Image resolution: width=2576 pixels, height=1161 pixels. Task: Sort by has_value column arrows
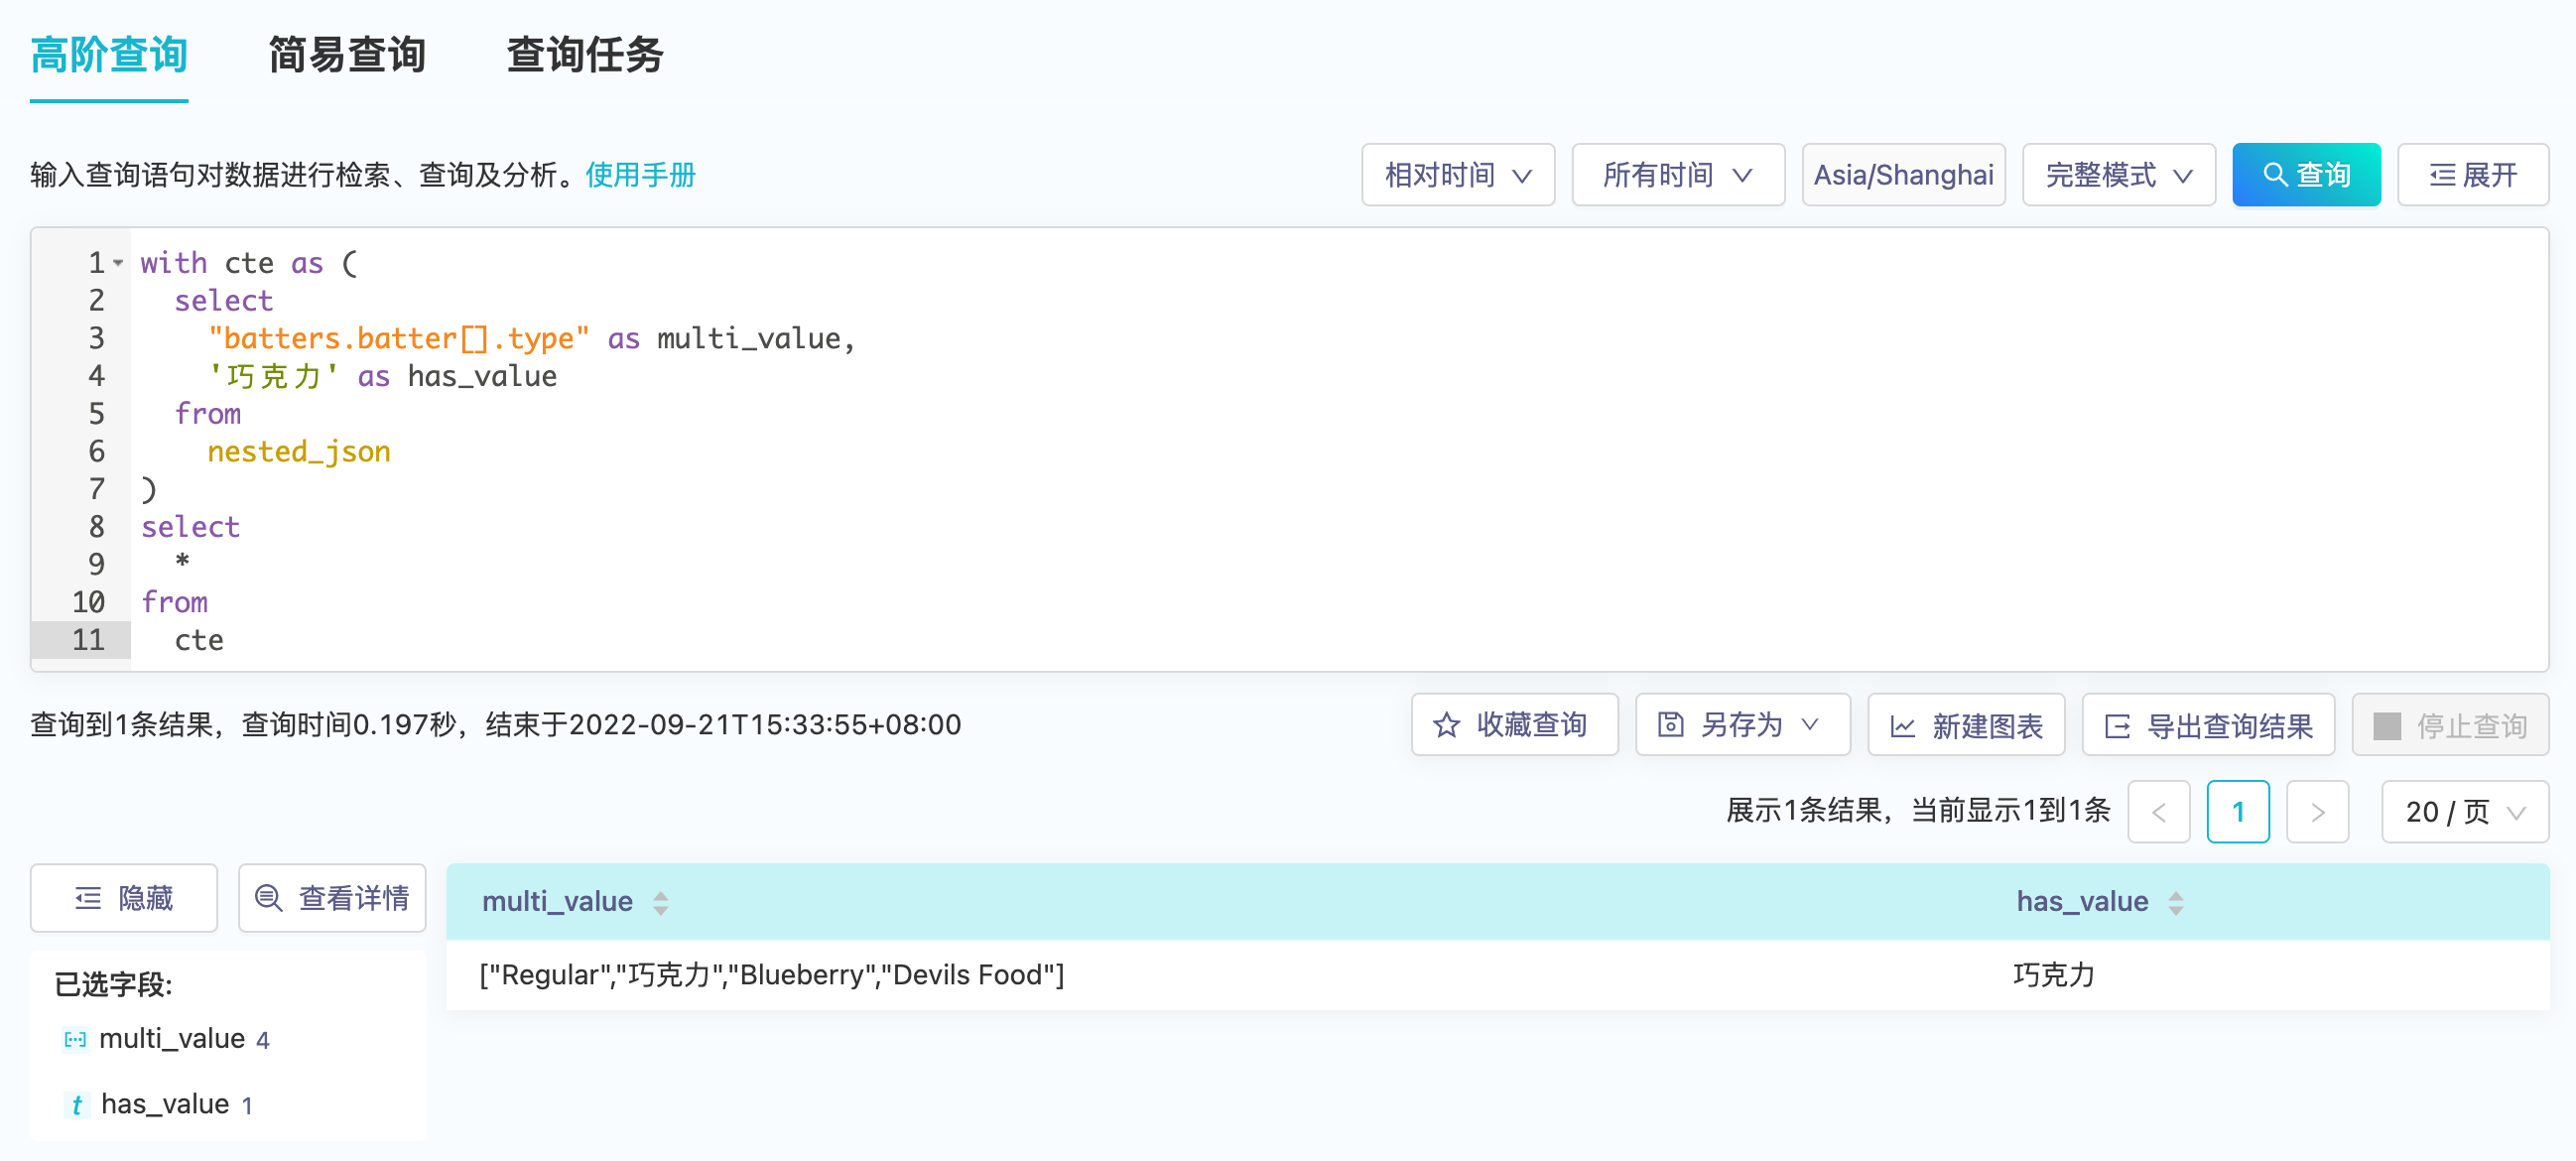tap(2176, 903)
